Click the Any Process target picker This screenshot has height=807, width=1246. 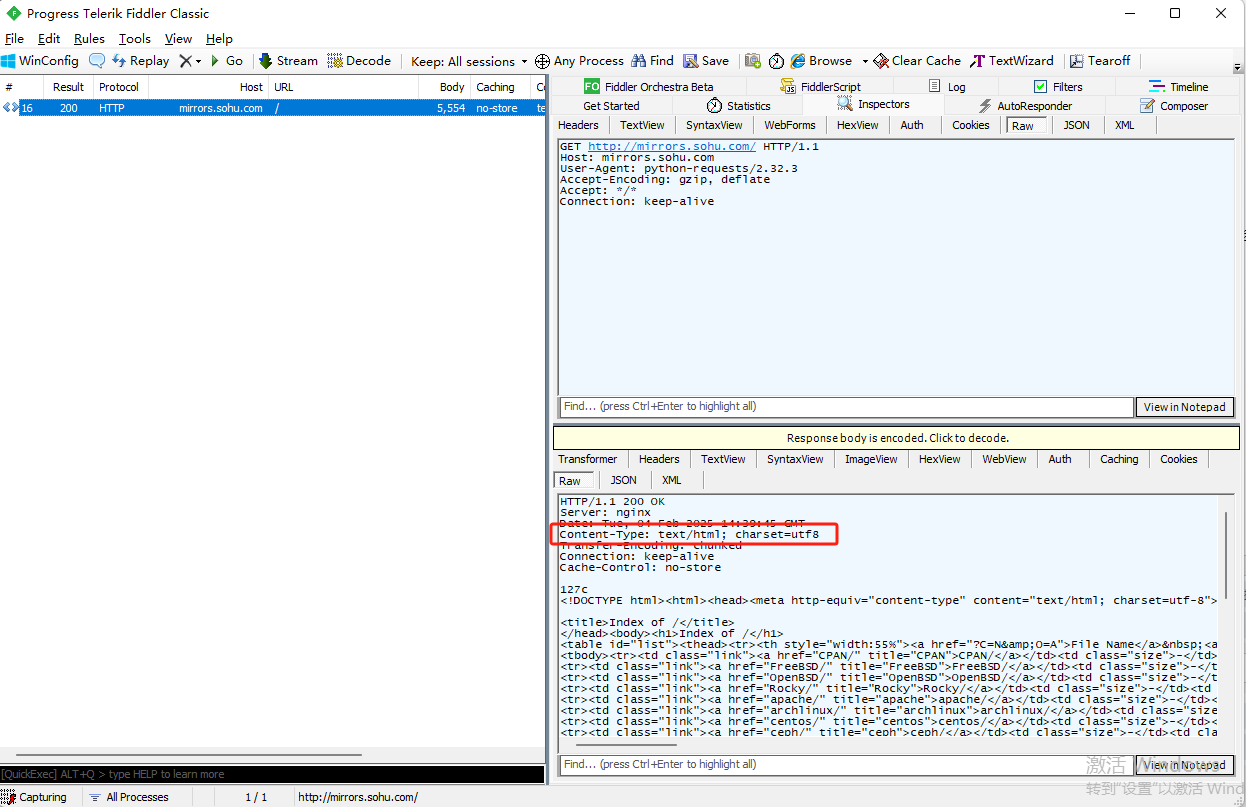pos(579,61)
